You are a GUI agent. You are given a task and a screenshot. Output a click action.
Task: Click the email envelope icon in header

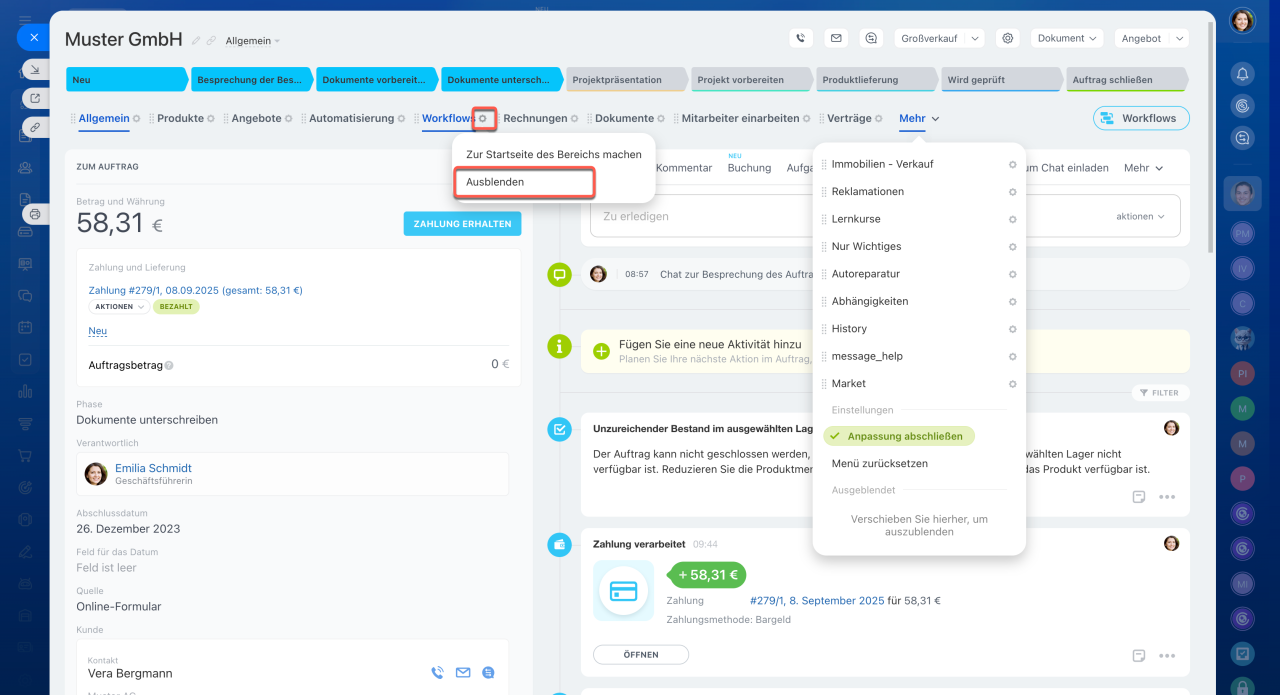(836, 38)
